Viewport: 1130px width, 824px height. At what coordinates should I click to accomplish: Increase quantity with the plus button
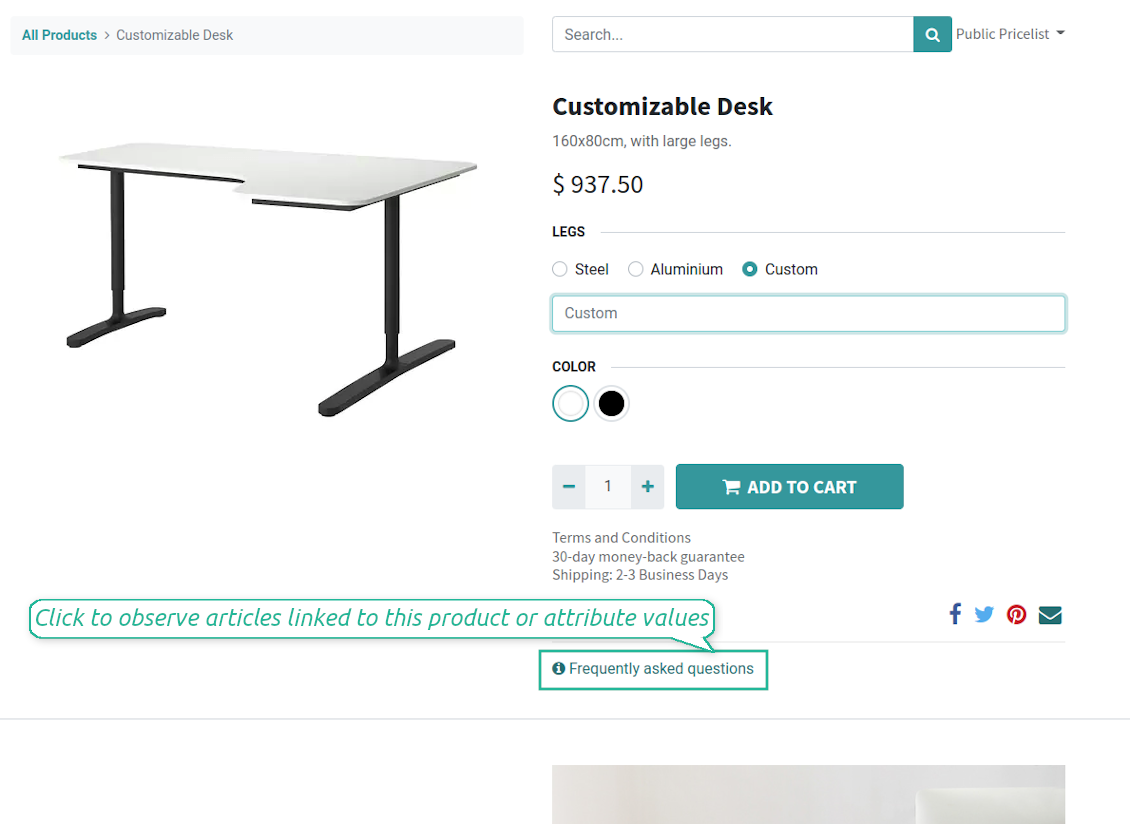[x=648, y=487]
